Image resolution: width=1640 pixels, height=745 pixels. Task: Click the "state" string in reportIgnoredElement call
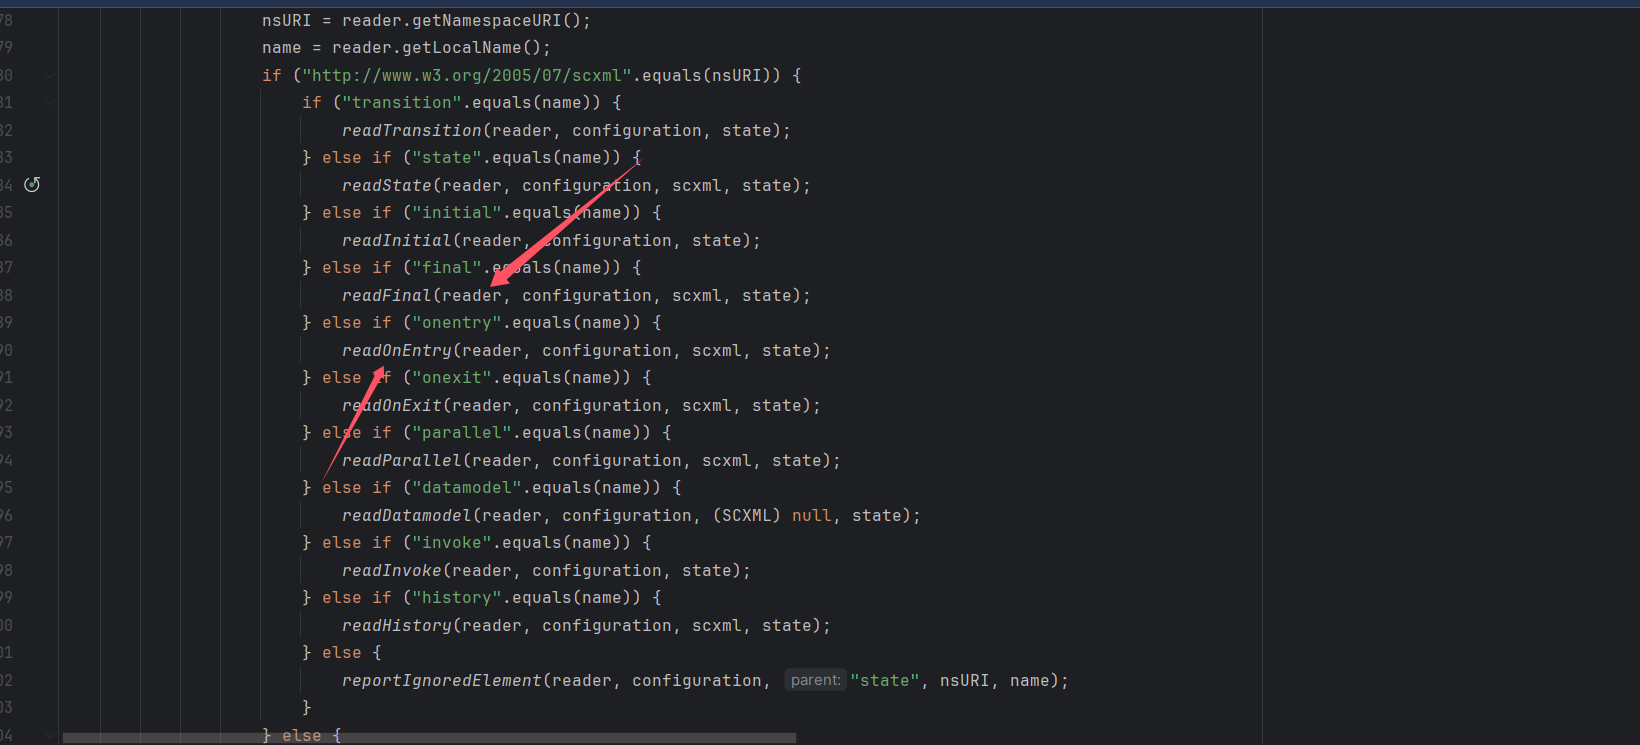point(885,681)
